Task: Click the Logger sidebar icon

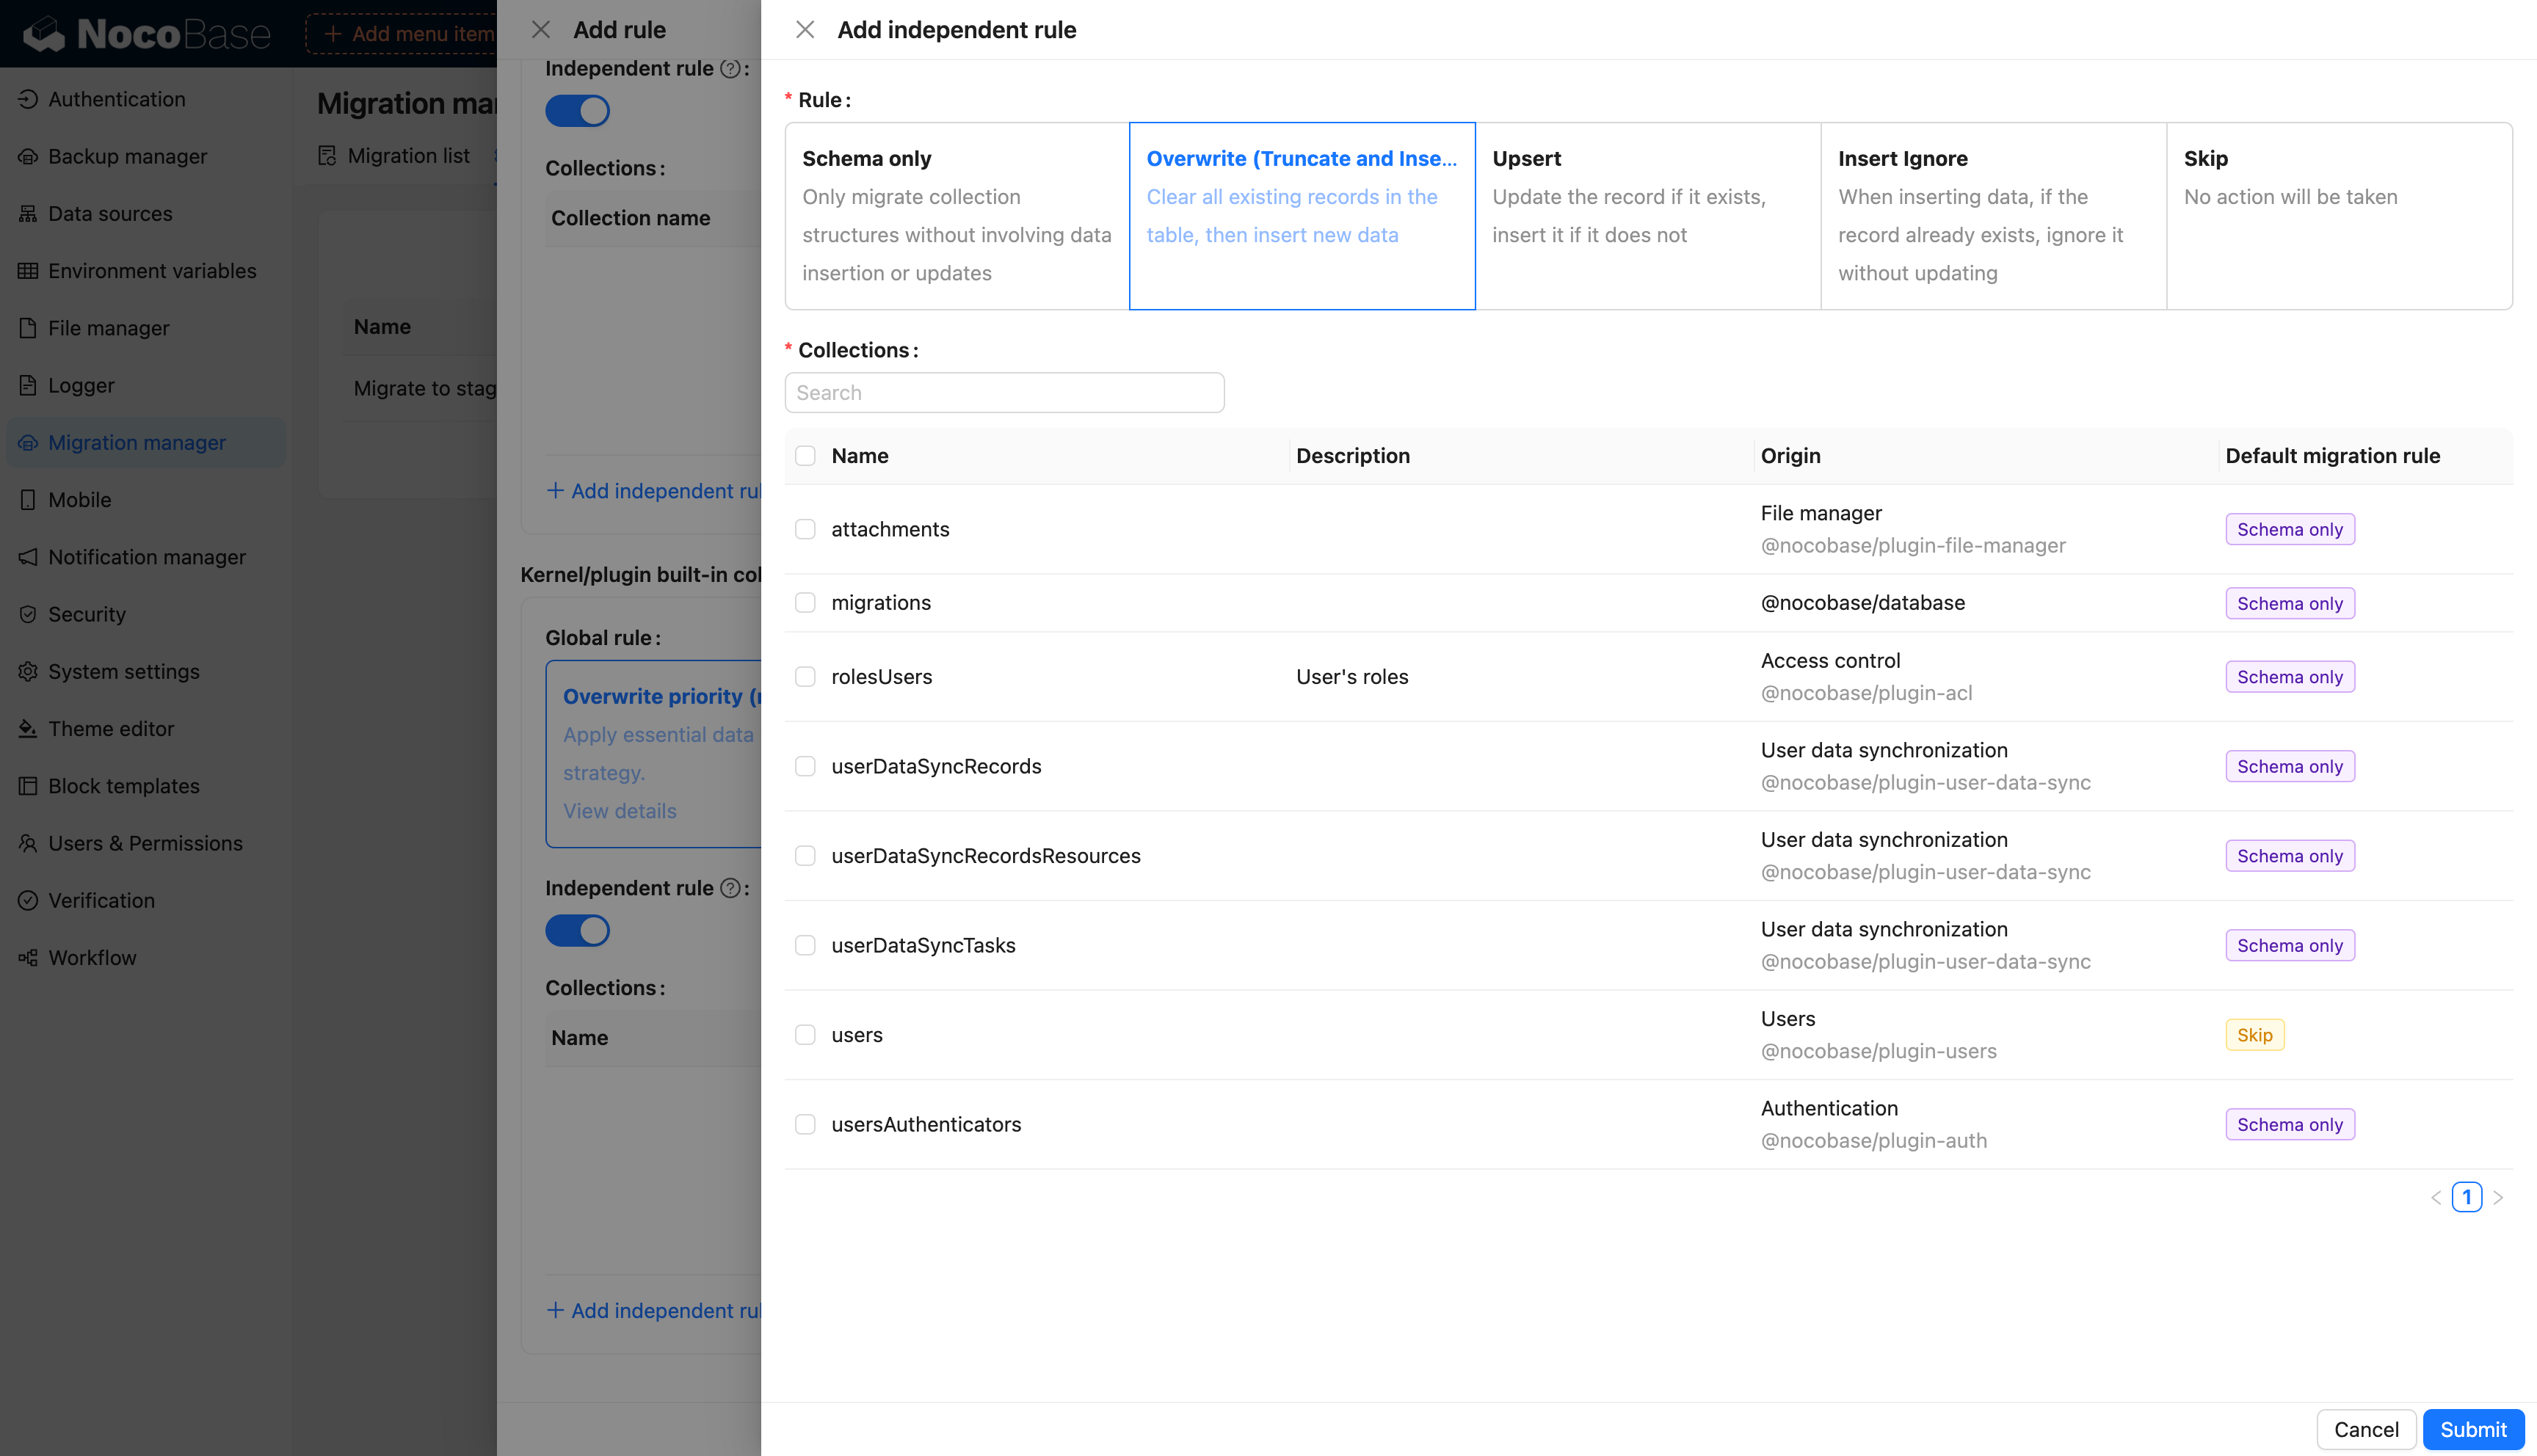Action: pyautogui.click(x=28, y=386)
